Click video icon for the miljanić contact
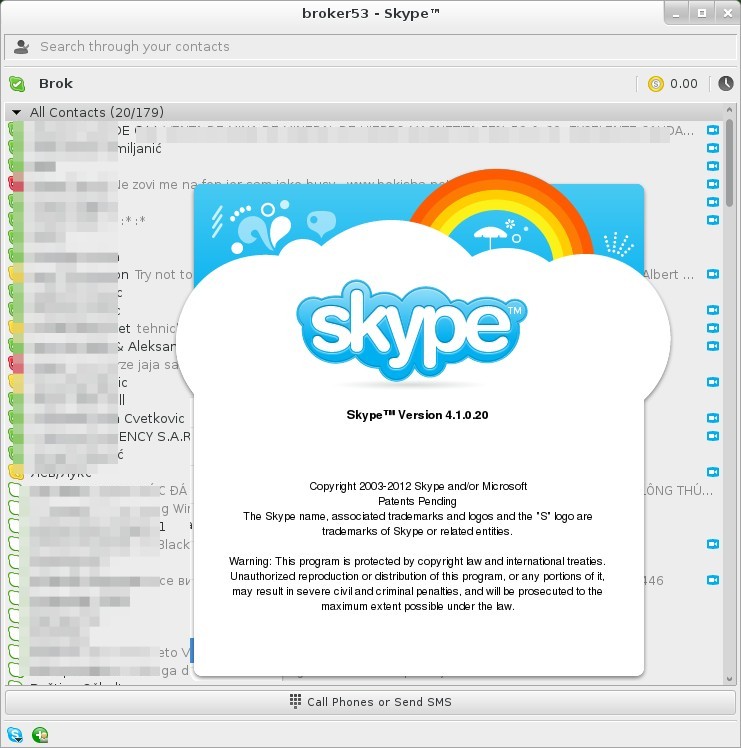This screenshot has height=748, width=741. coord(713,148)
